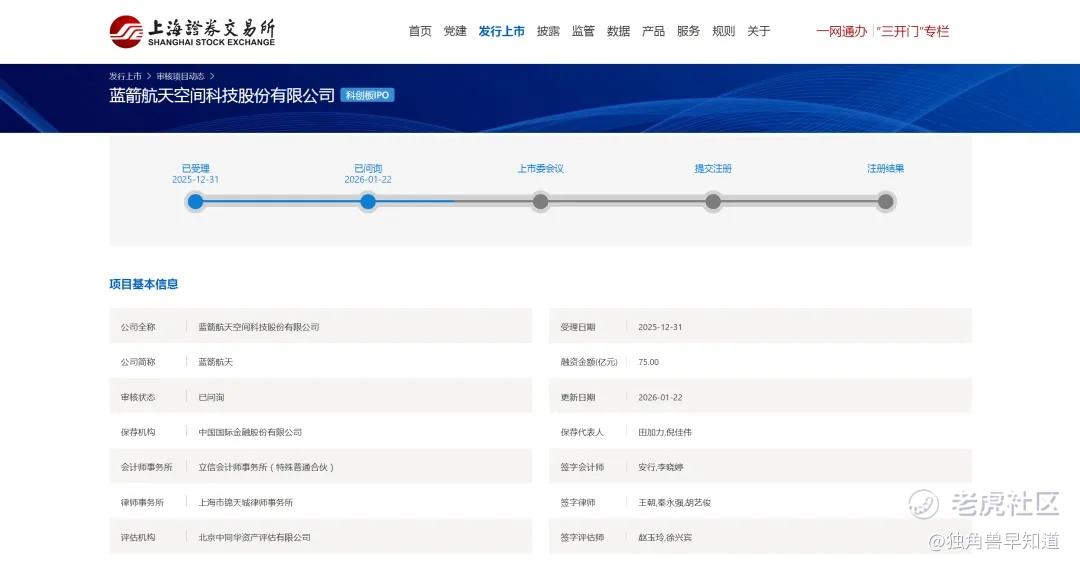Open the 服务 menu item
Screen dimensions: 1080x566
click(688, 31)
